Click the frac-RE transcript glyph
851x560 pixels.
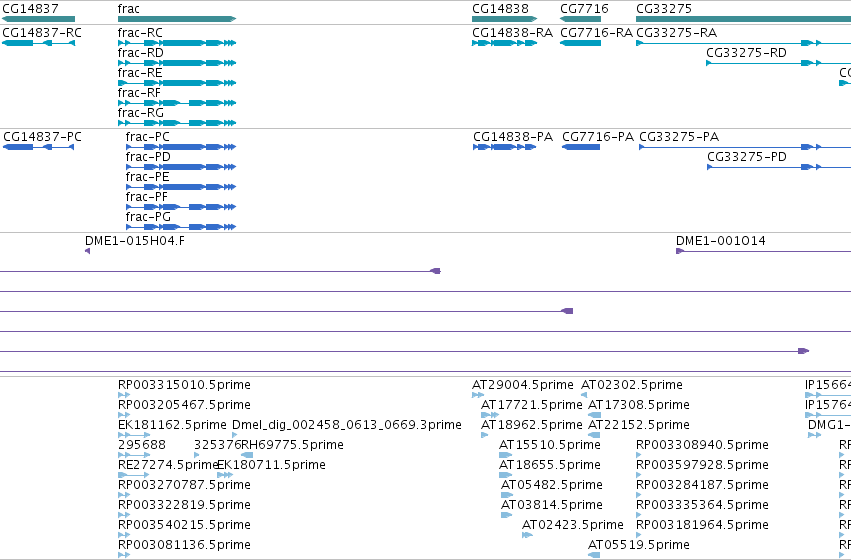click(177, 83)
